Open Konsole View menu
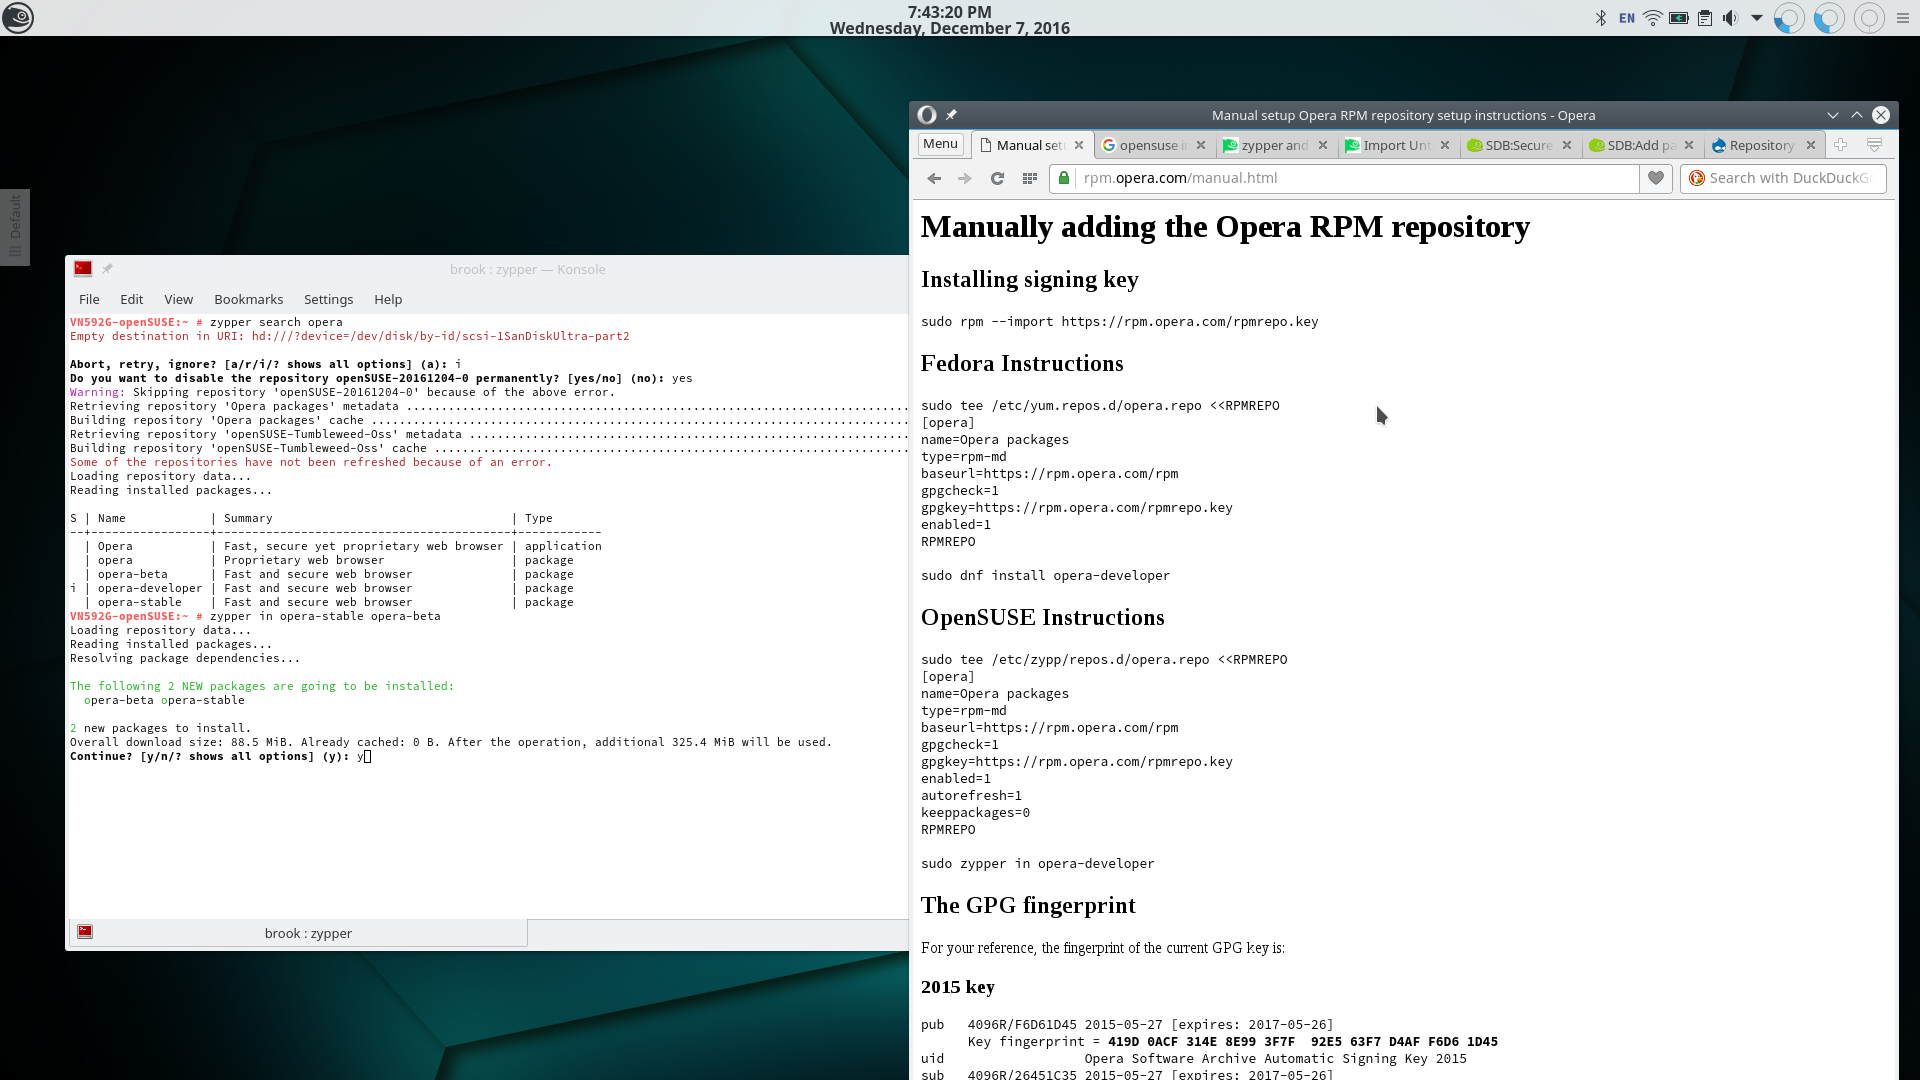Screen dimensions: 1920x1080 click(x=178, y=299)
